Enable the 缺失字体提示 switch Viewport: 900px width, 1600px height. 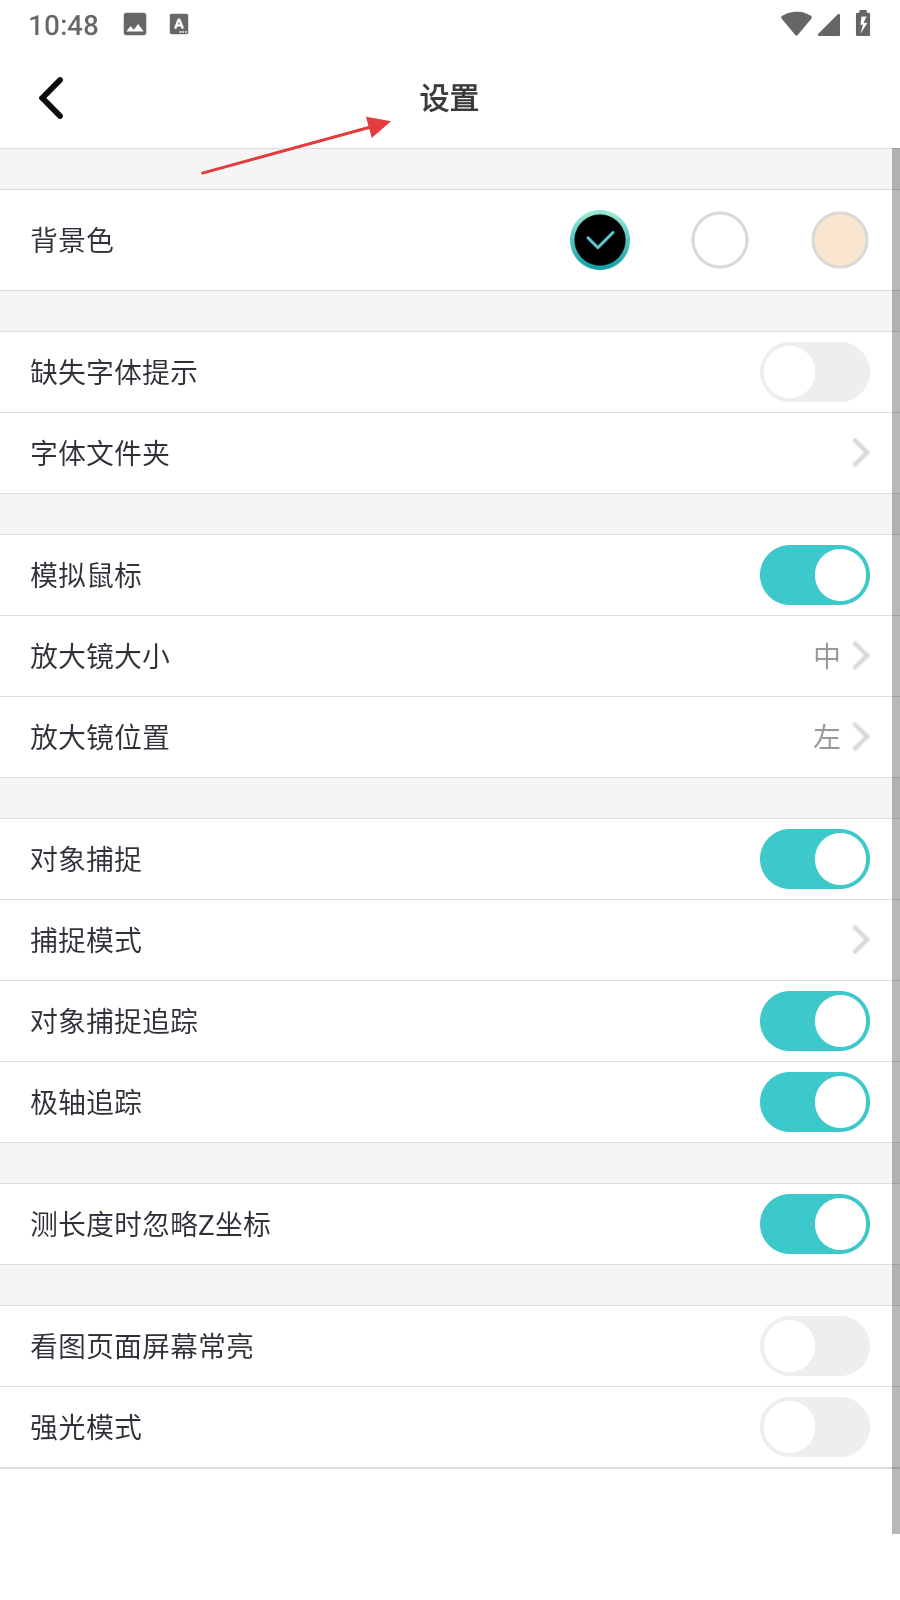814,373
